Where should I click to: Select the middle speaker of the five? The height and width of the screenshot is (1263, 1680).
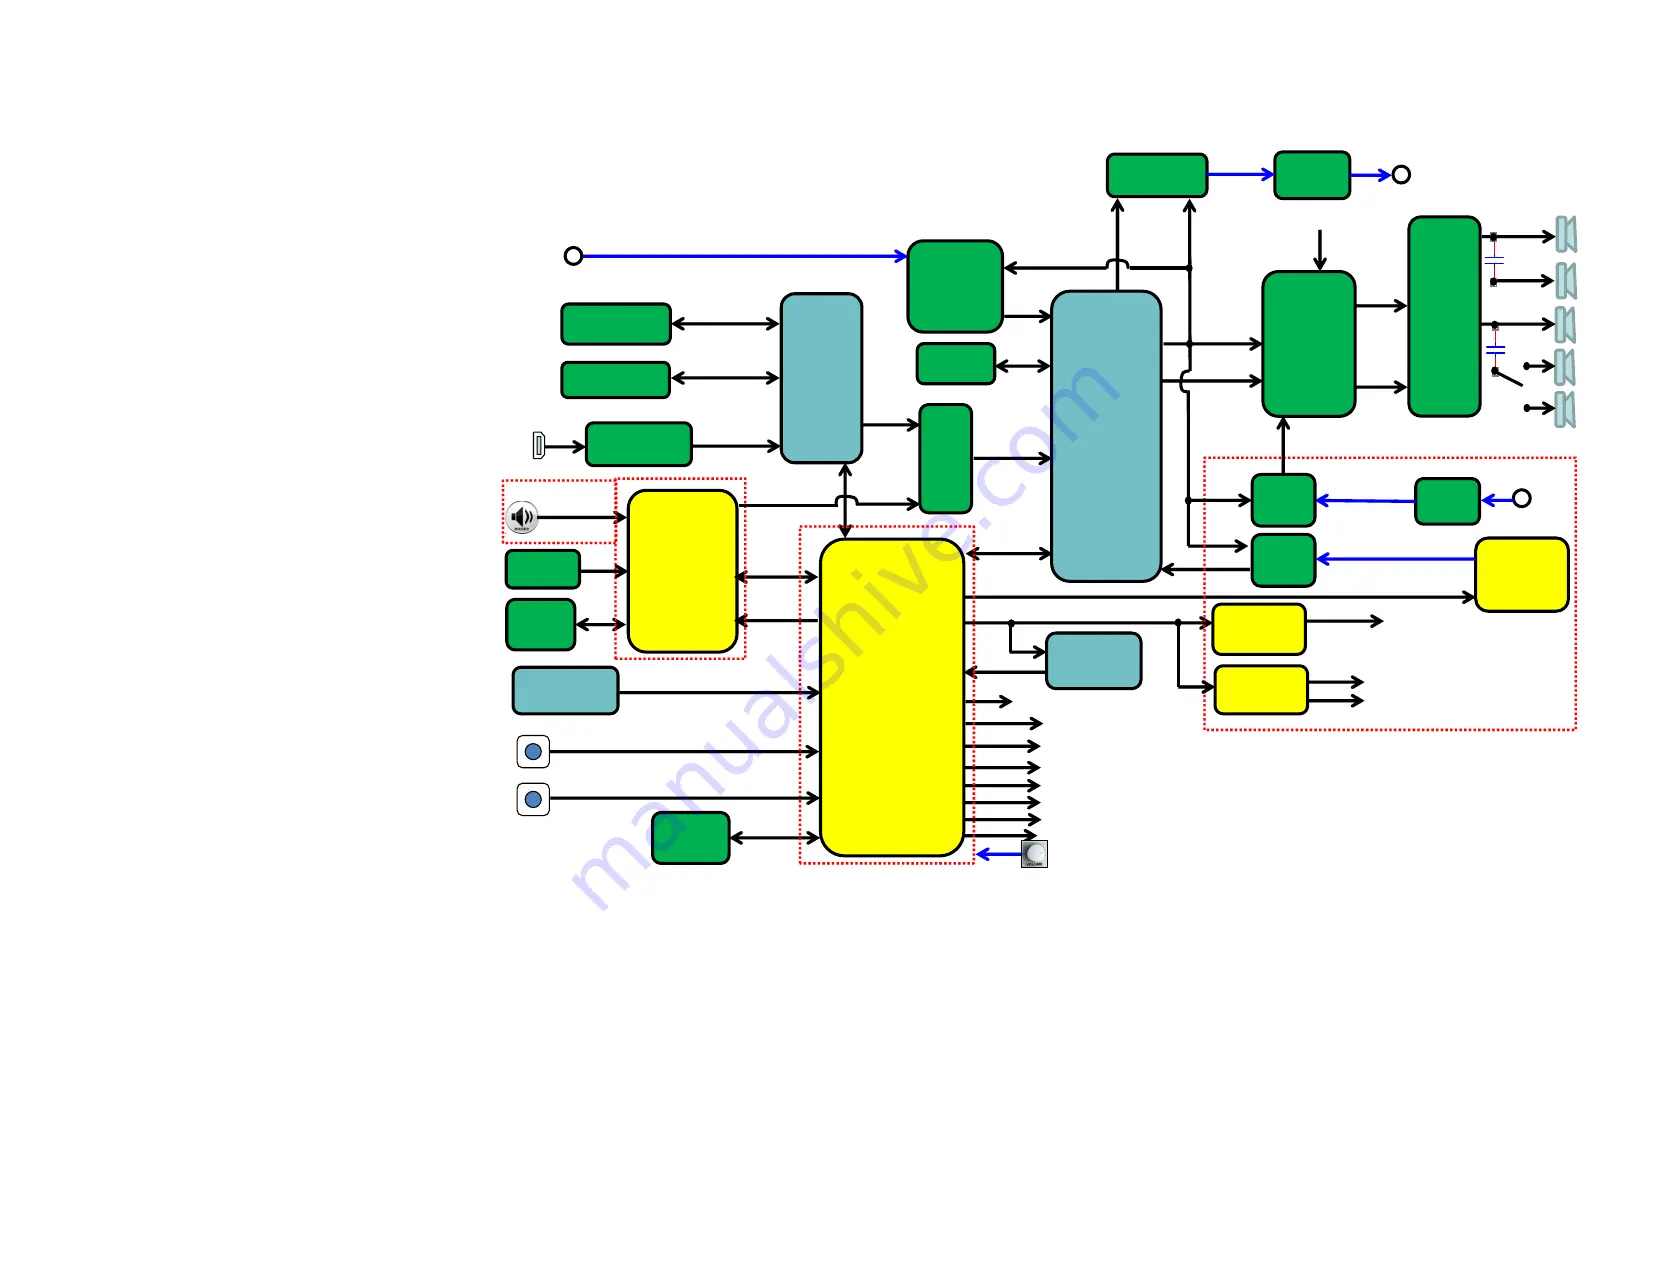pyautogui.click(x=1566, y=325)
